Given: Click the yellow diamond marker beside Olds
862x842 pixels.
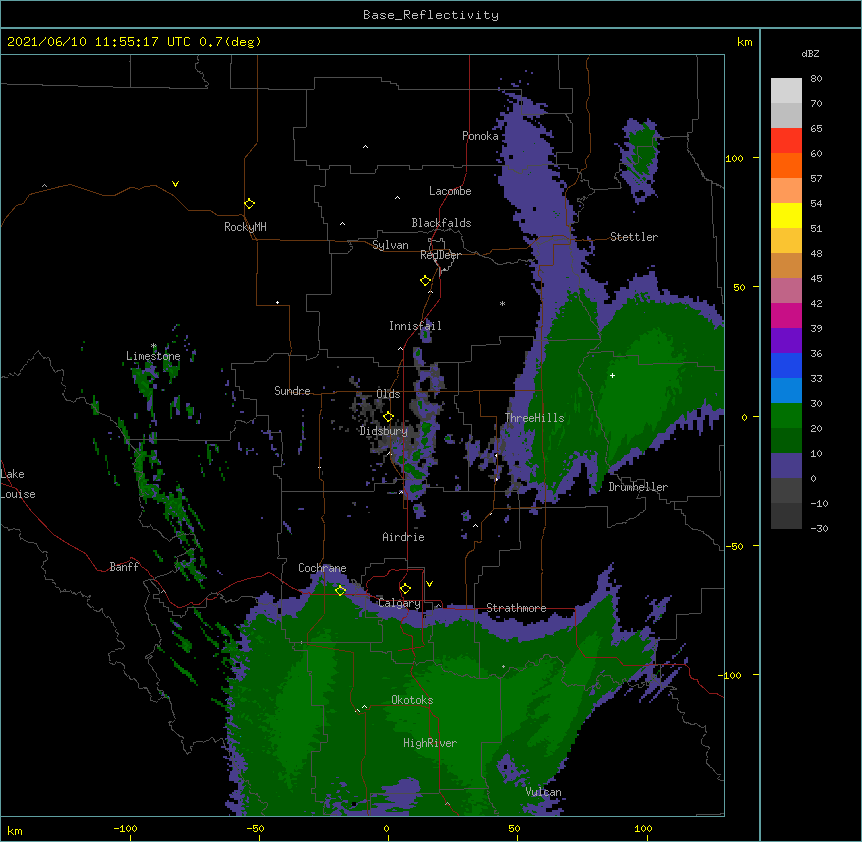Looking at the screenshot, I should (388, 416).
